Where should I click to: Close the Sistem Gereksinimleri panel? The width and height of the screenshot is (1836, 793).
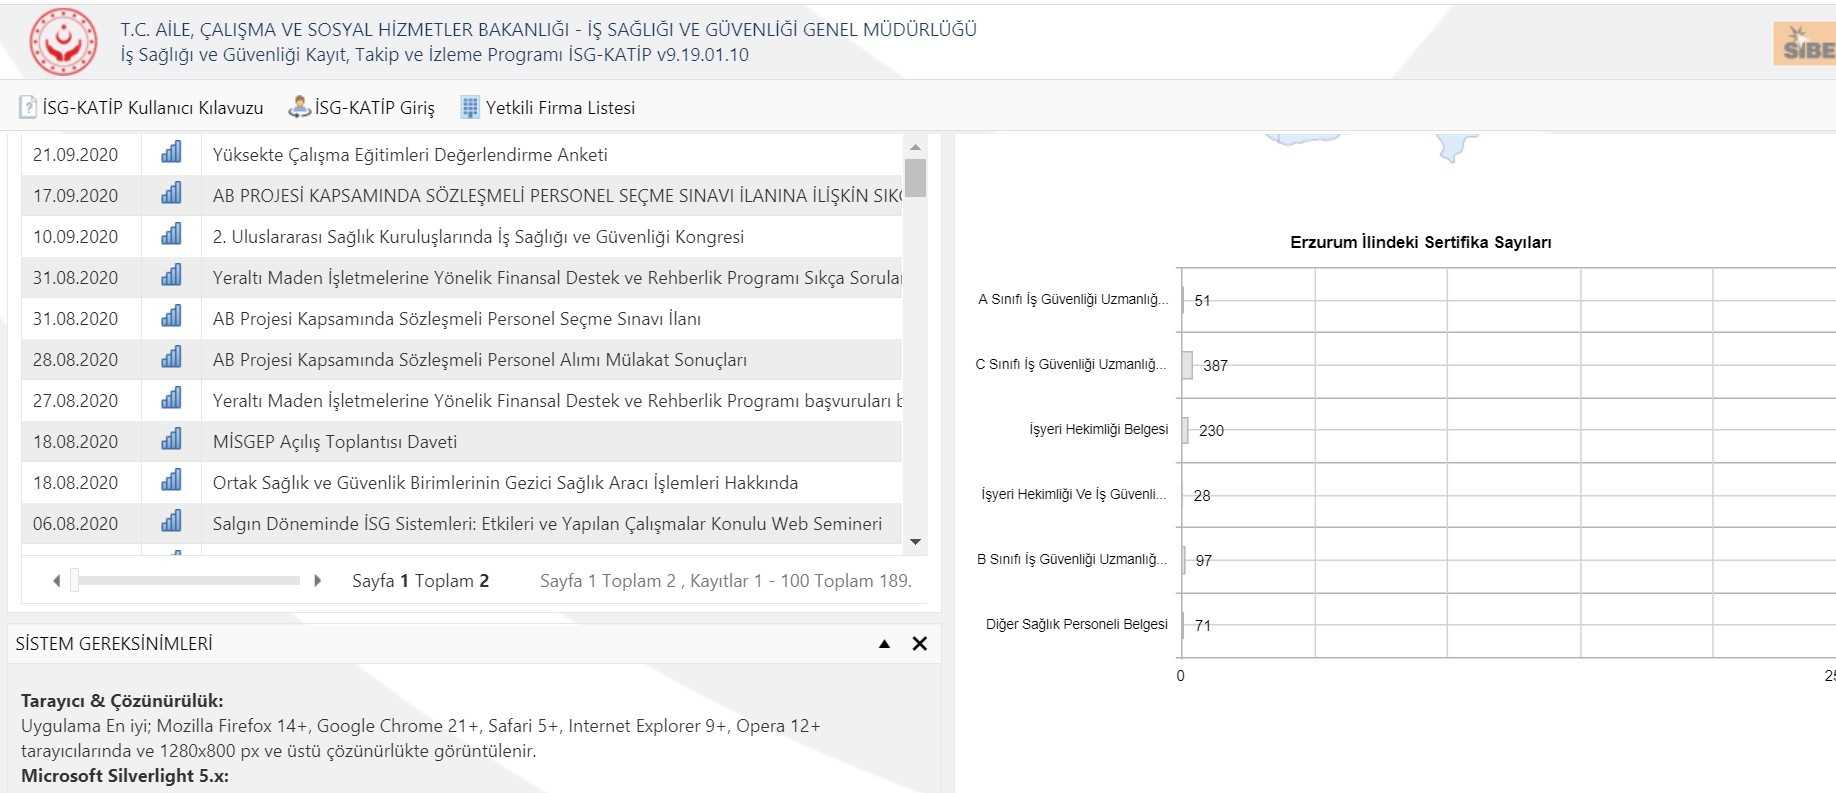point(920,644)
